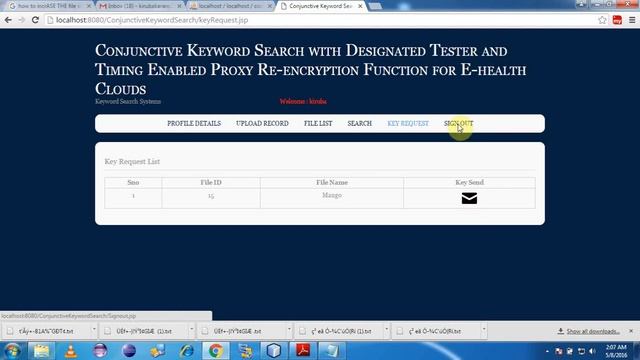Open the fifth downloaded txt file
This screenshot has width=640, height=360.
436,331
